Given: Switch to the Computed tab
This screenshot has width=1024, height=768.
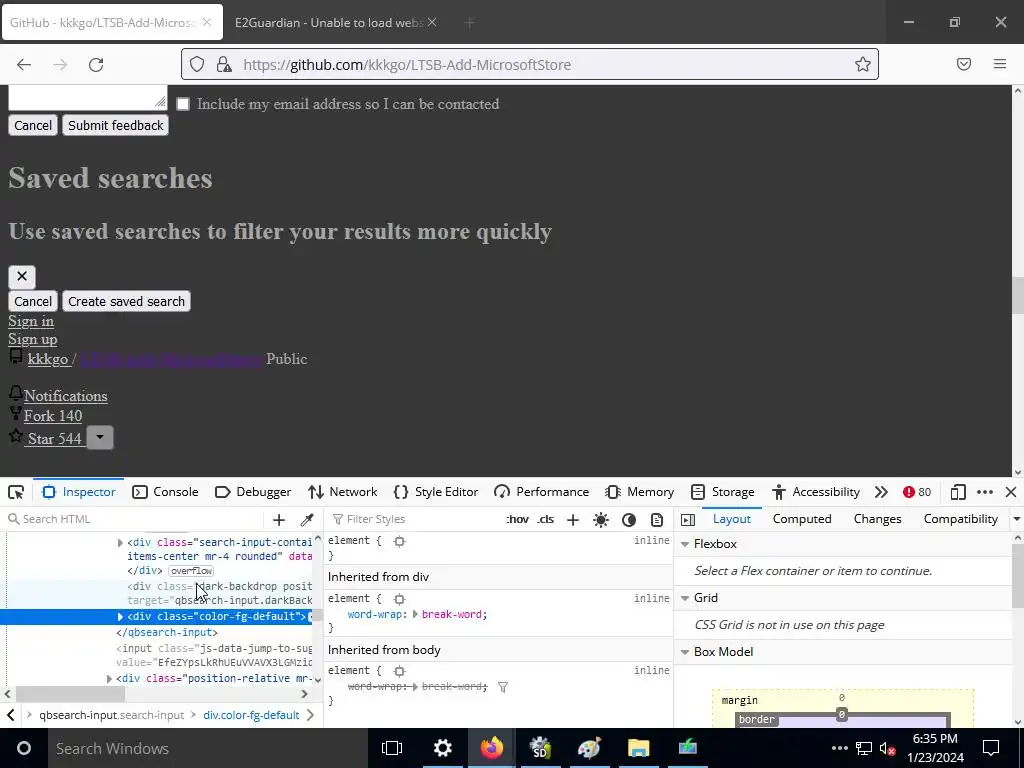Looking at the screenshot, I should click(x=802, y=519).
